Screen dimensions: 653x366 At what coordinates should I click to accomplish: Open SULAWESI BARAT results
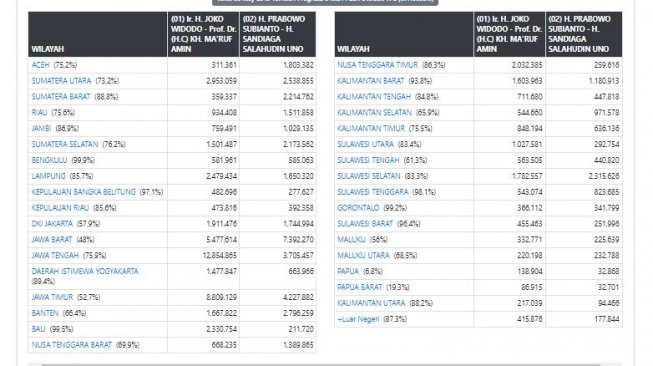tap(365, 224)
